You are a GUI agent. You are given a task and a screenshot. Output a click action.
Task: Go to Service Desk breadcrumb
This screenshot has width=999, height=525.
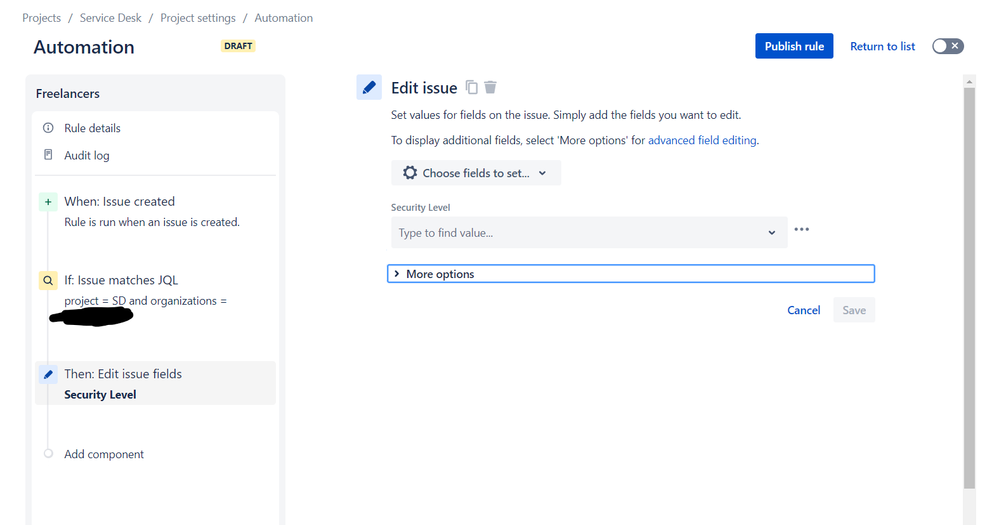pos(110,18)
